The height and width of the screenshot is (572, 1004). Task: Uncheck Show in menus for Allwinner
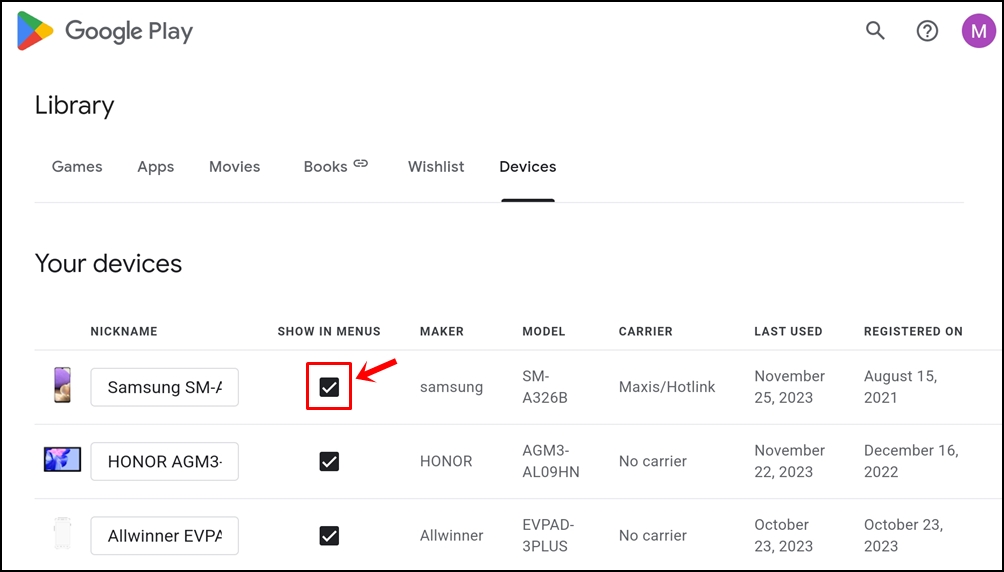[329, 535]
